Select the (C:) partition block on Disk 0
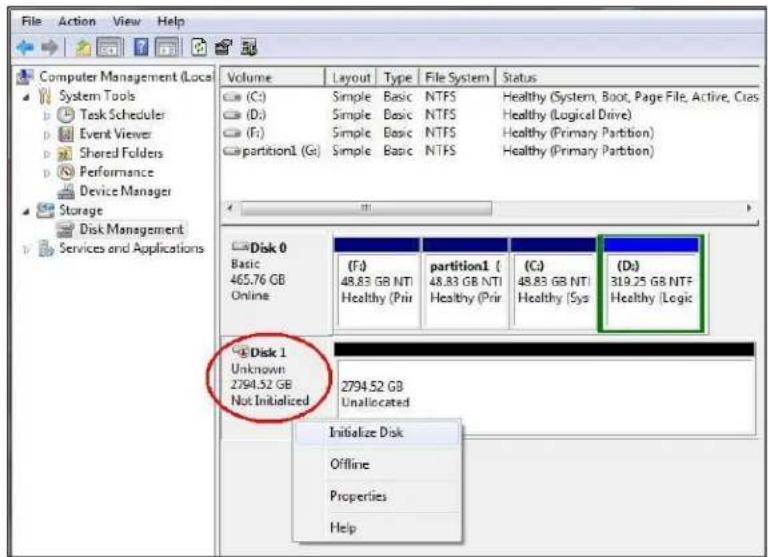This screenshot has width=768, height=557. [x=553, y=283]
